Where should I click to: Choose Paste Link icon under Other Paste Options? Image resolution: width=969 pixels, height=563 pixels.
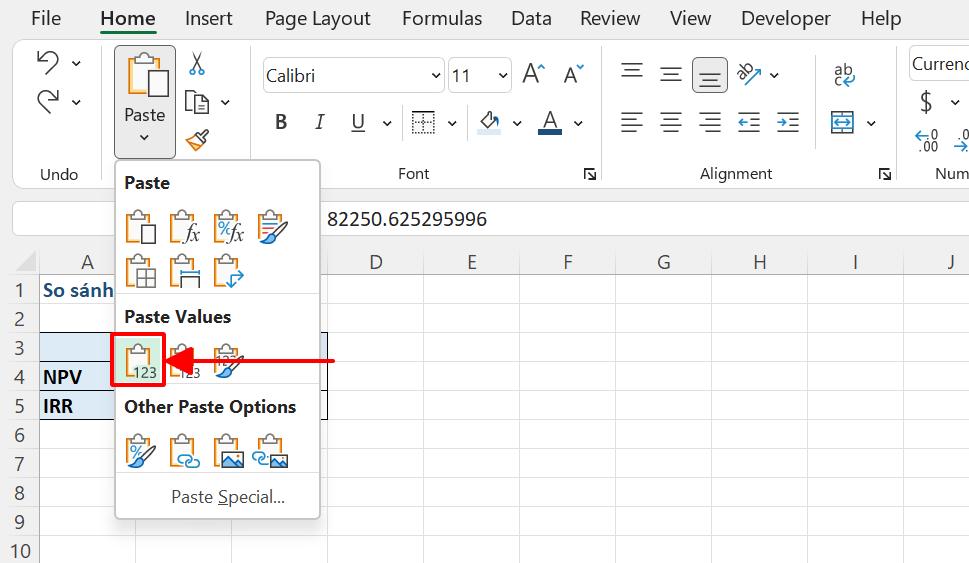(184, 451)
